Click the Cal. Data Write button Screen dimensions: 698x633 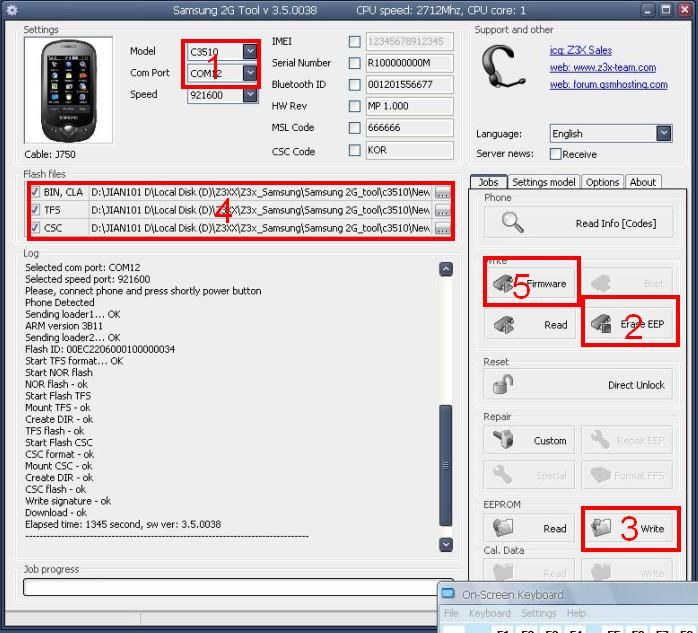point(627,571)
